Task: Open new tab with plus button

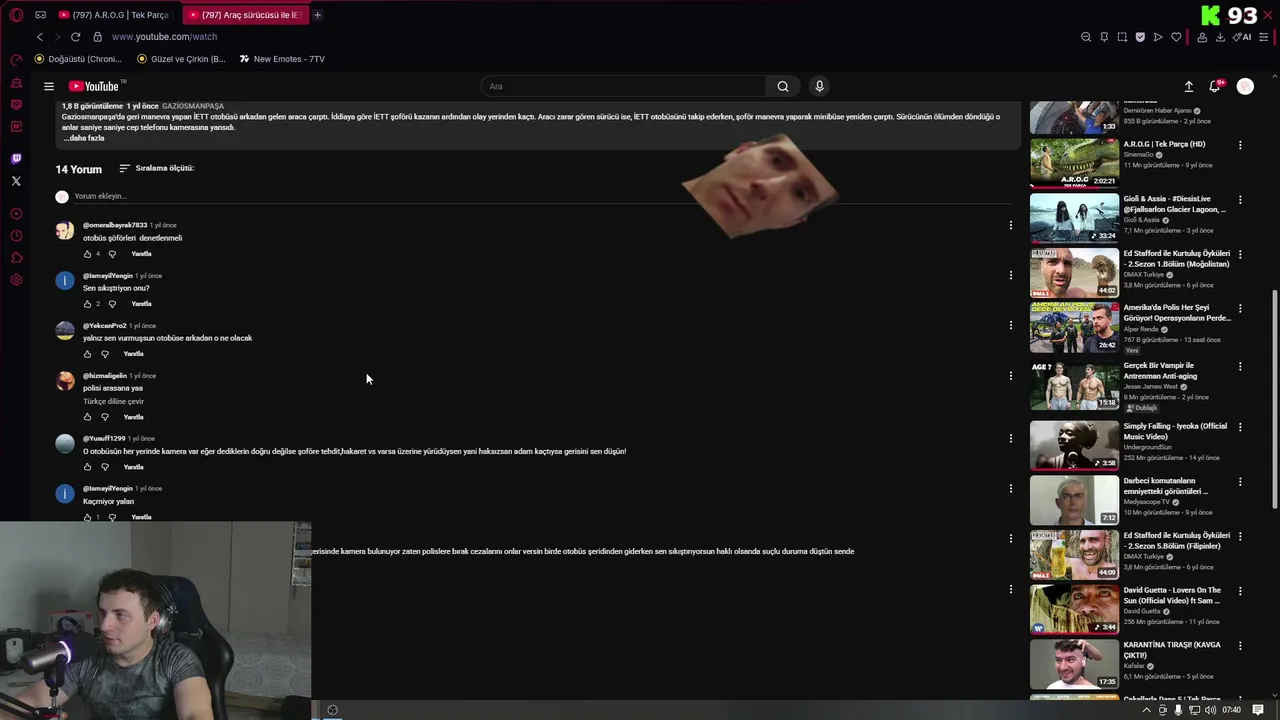Action: click(317, 15)
